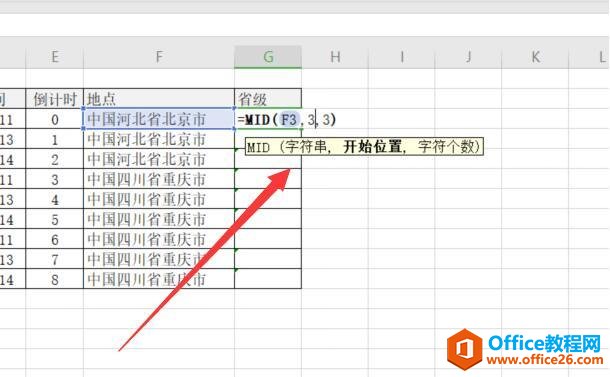The width and height of the screenshot is (610, 377).
Task: Click the 地点 header cell
Action: [x=159, y=99]
